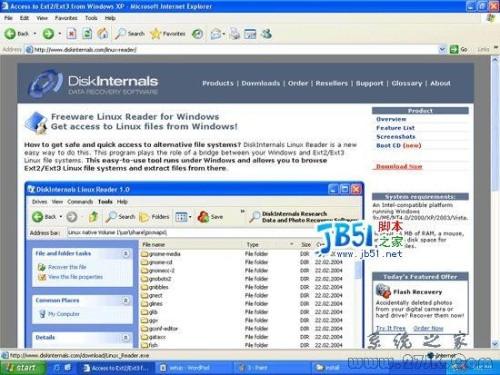The height and width of the screenshot is (375, 500).
Task: Open the Downloads navigation link
Action: click(261, 83)
